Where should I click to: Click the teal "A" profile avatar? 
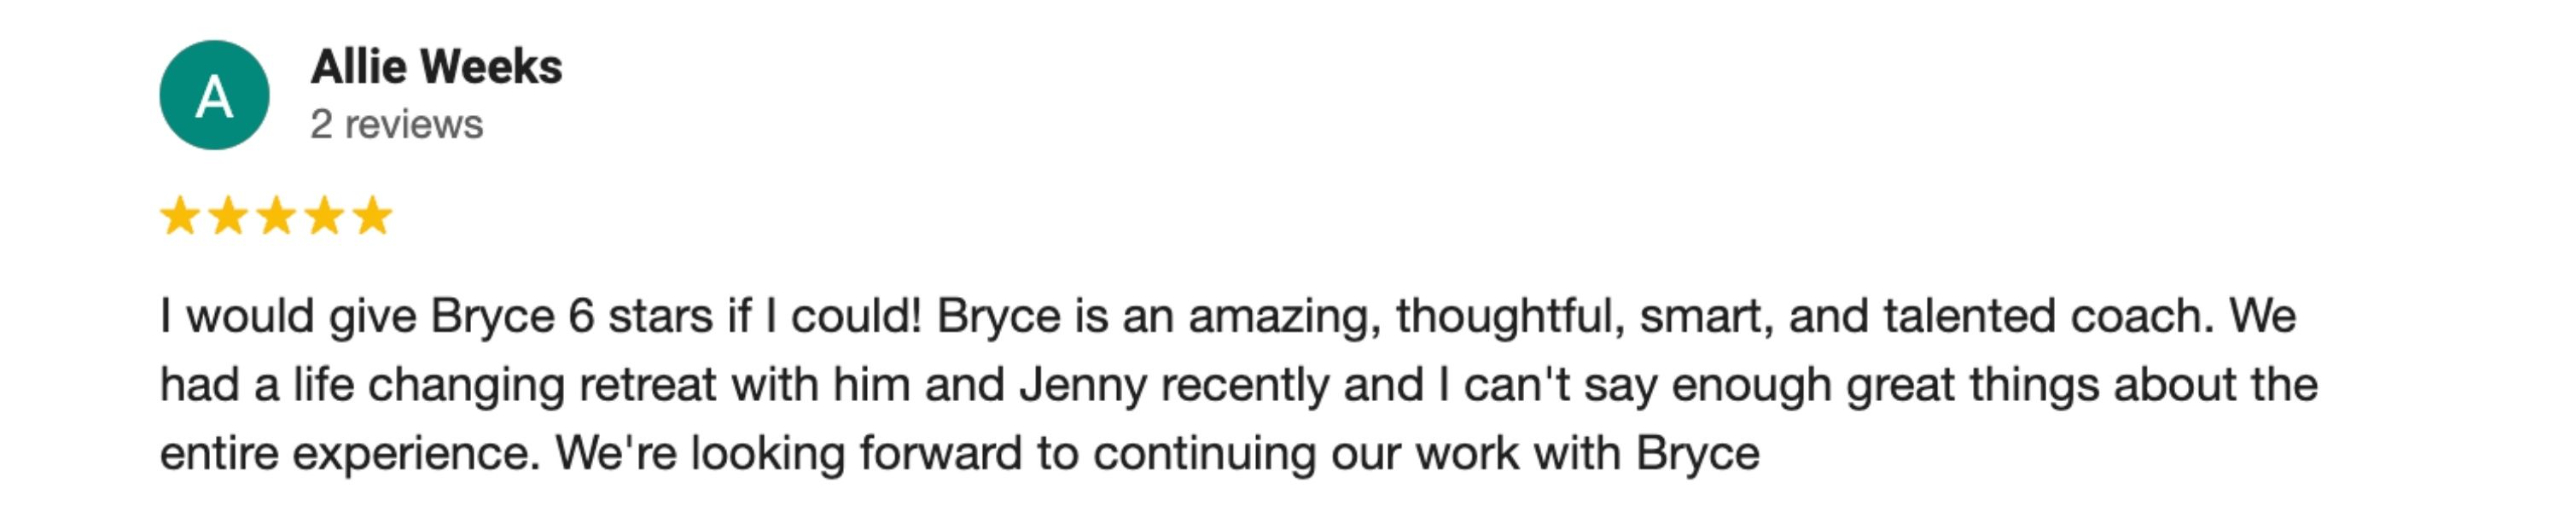pyautogui.click(x=214, y=96)
